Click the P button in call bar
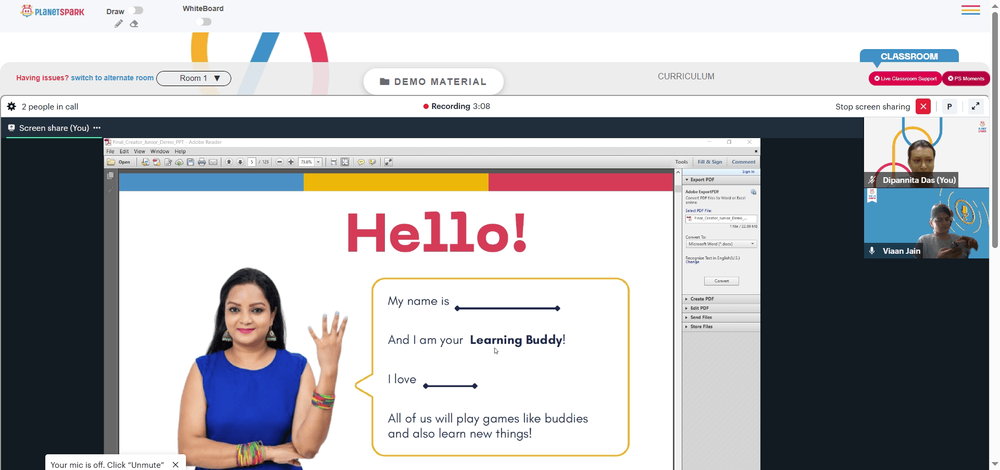This screenshot has width=1000, height=470. click(x=950, y=106)
